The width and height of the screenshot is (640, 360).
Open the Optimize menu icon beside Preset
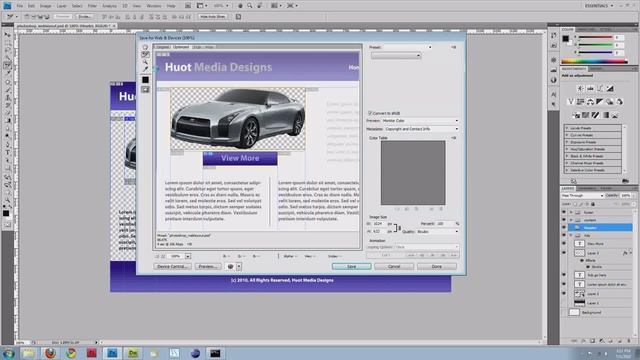pos(453,47)
